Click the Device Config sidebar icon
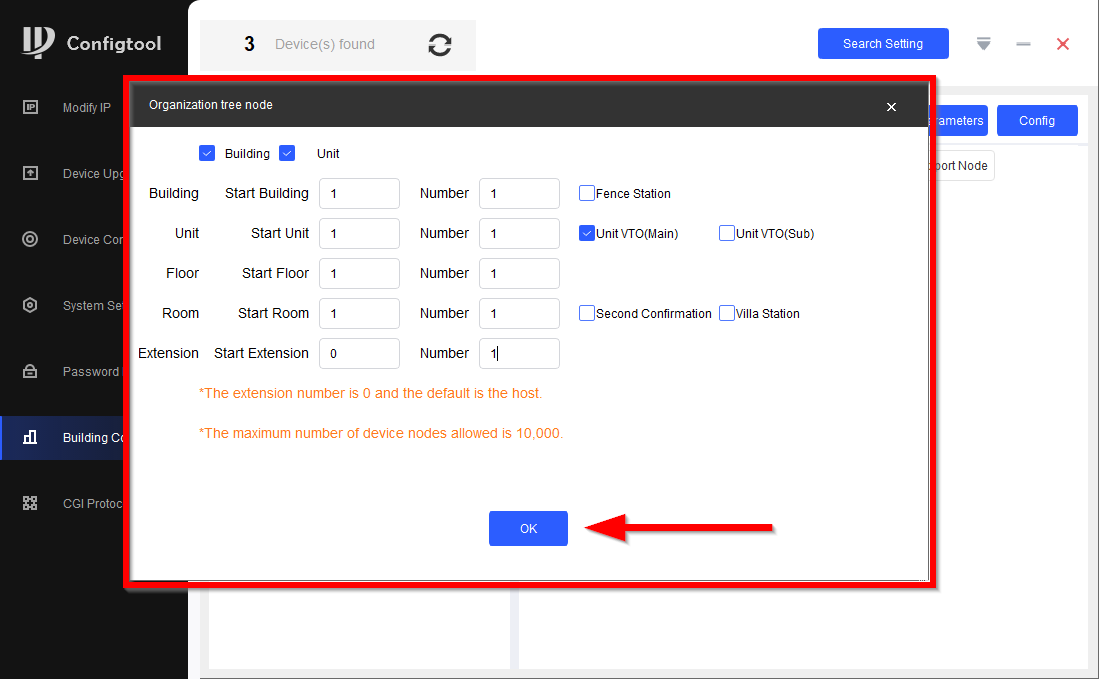 pyautogui.click(x=30, y=239)
